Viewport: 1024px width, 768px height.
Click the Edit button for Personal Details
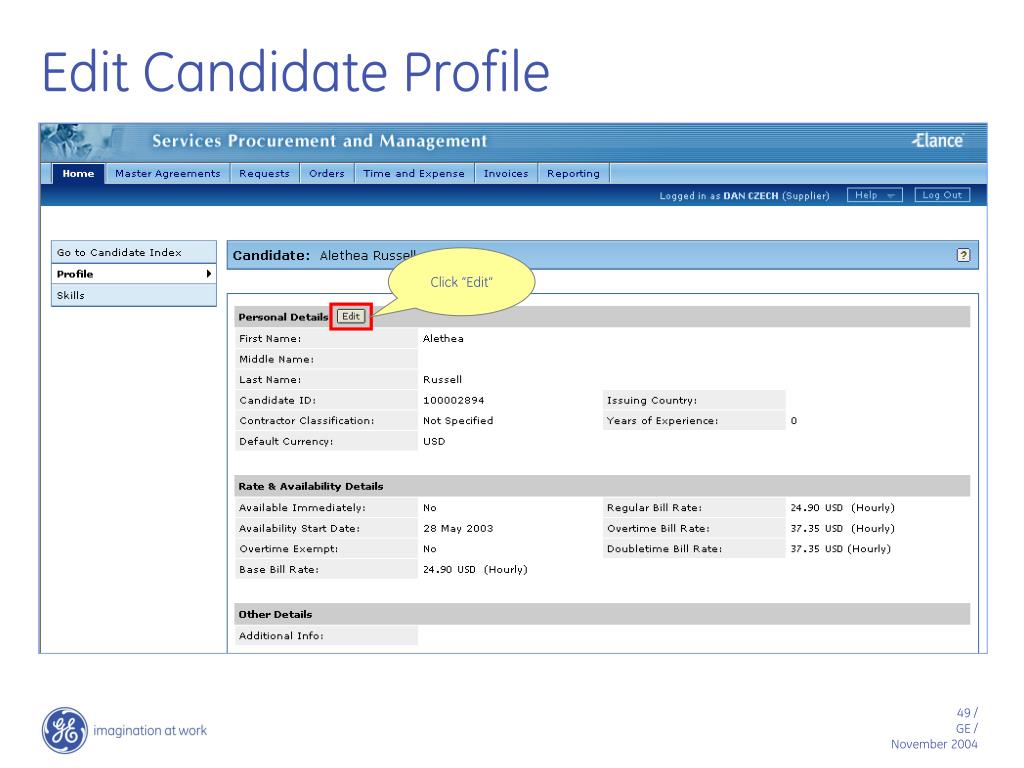click(x=351, y=315)
